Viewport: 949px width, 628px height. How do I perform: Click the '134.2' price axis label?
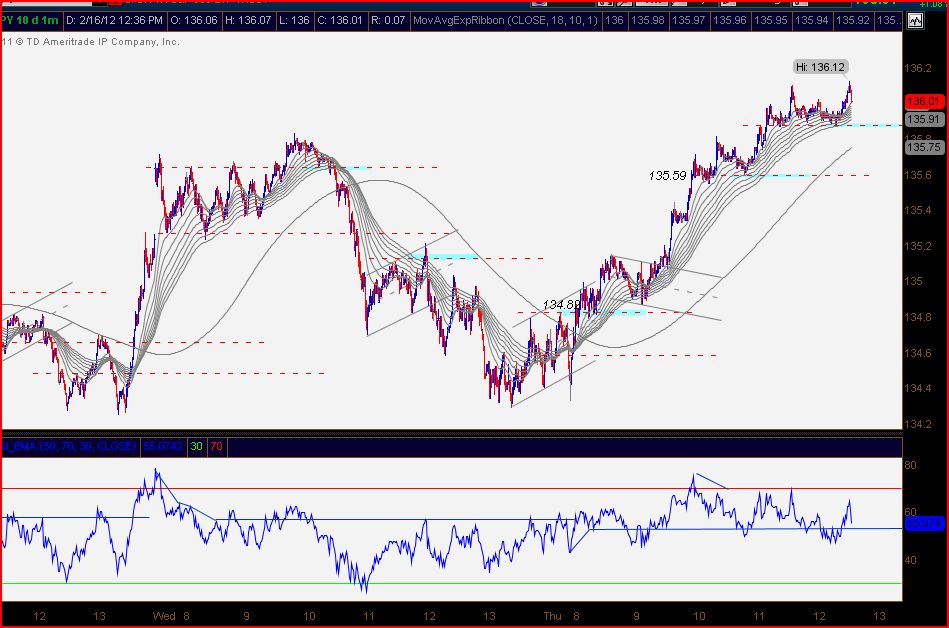(918, 424)
